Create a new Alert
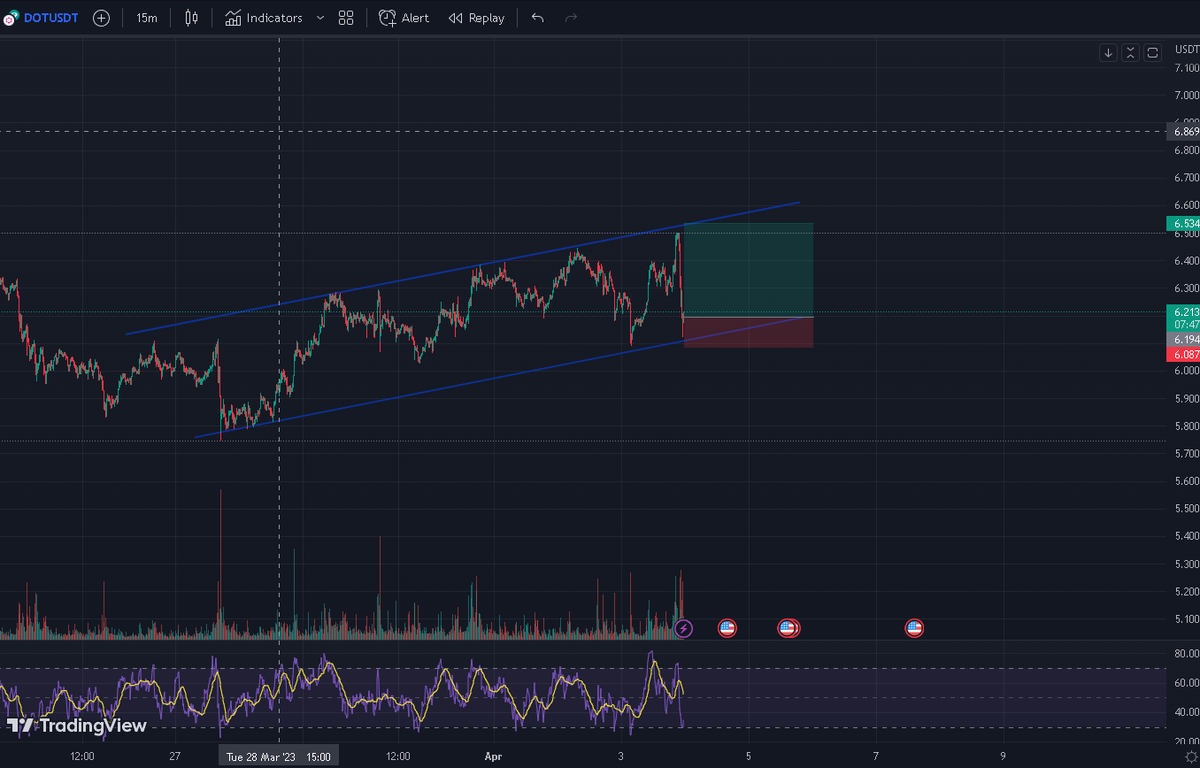The width and height of the screenshot is (1200, 768). tap(404, 18)
